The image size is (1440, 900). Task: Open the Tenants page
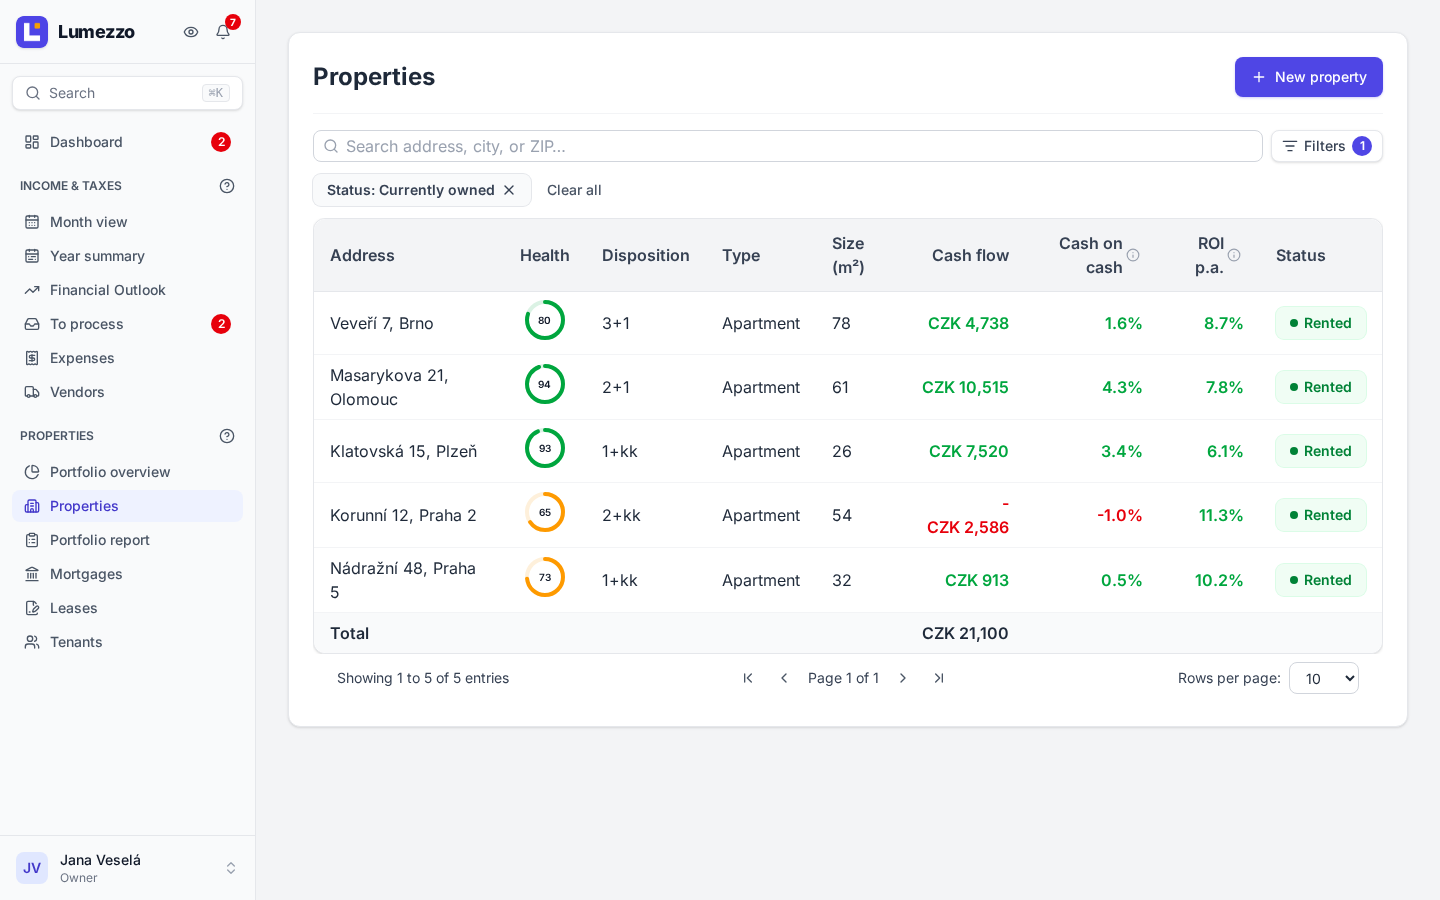tap(127, 642)
